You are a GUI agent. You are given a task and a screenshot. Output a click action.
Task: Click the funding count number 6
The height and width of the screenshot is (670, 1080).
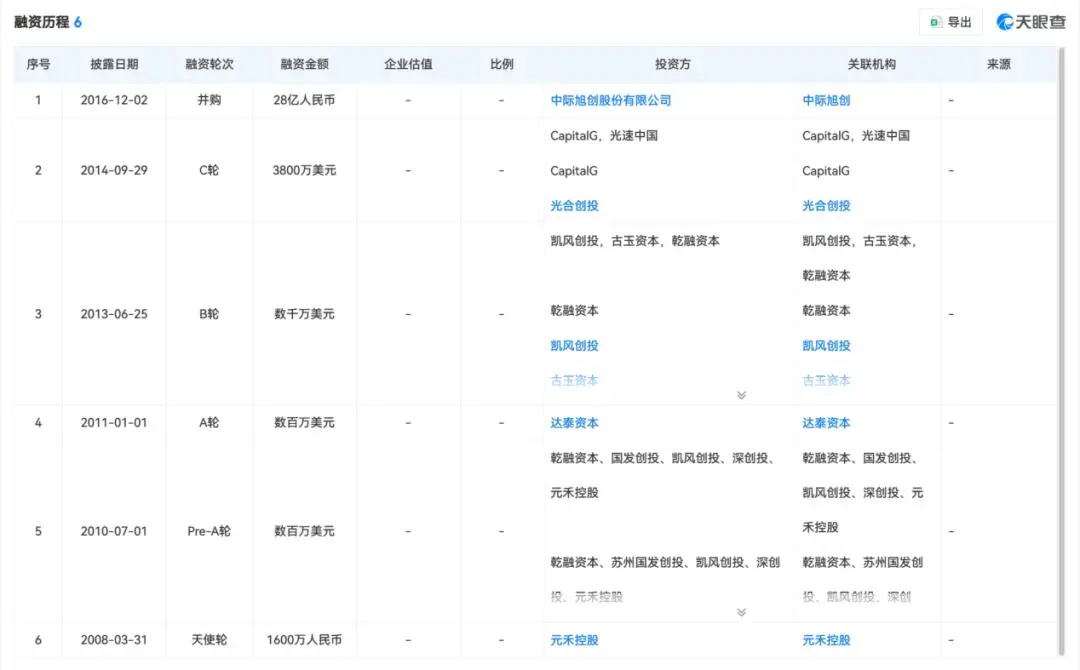point(78,22)
